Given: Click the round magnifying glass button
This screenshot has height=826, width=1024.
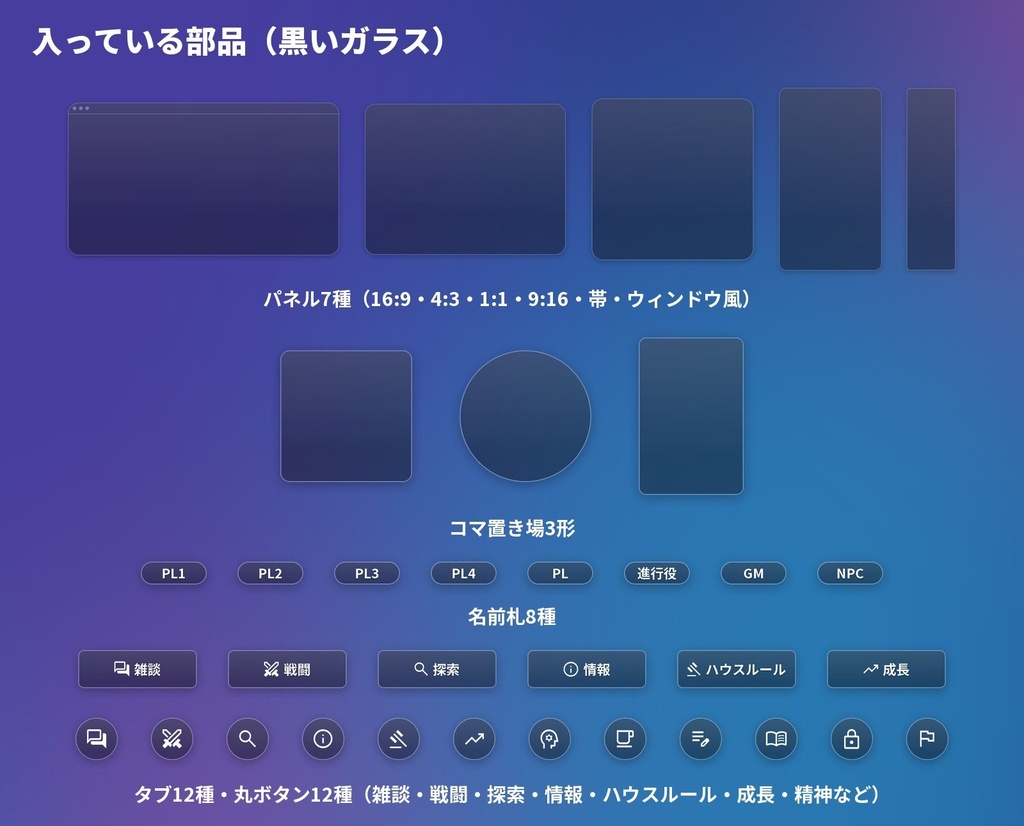Looking at the screenshot, I should [x=248, y=739].
